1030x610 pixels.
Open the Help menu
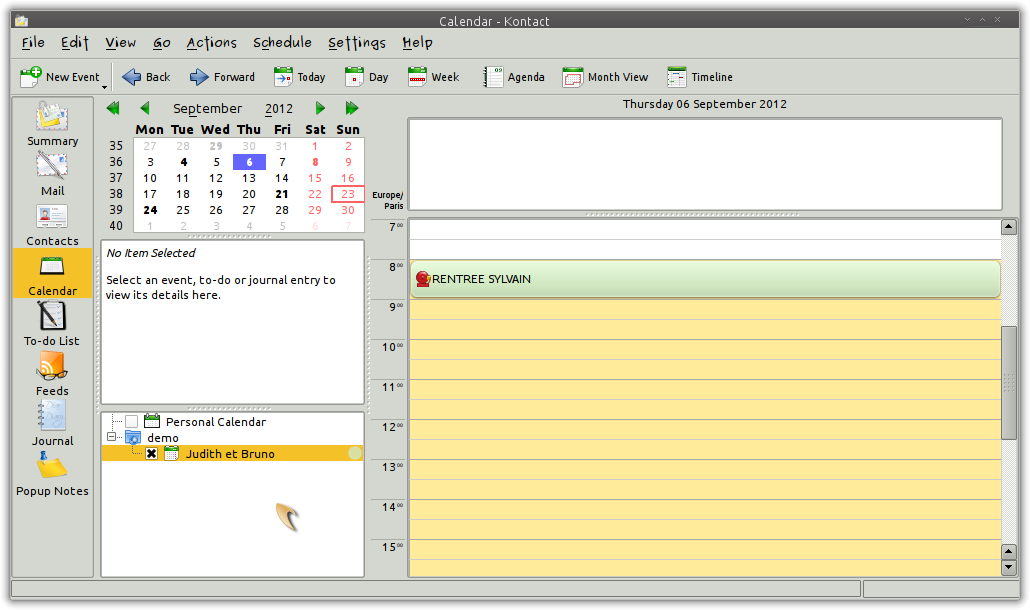(418, 43)
